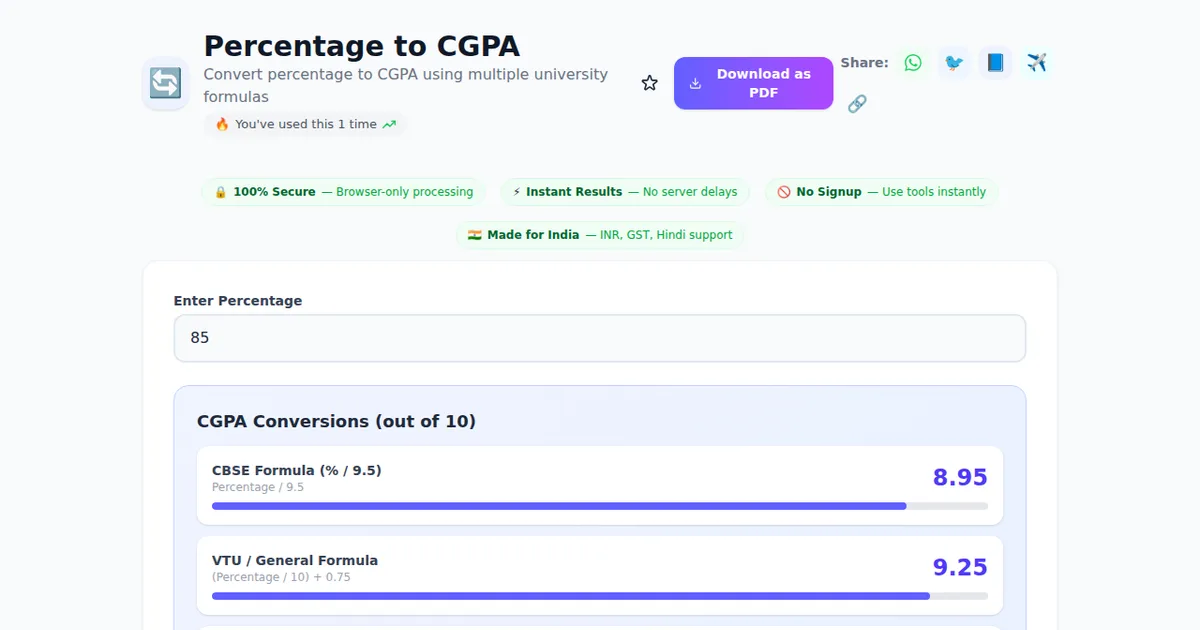Open the 100% Secure badge
The image size is (1200, 630).
point(343,191)
